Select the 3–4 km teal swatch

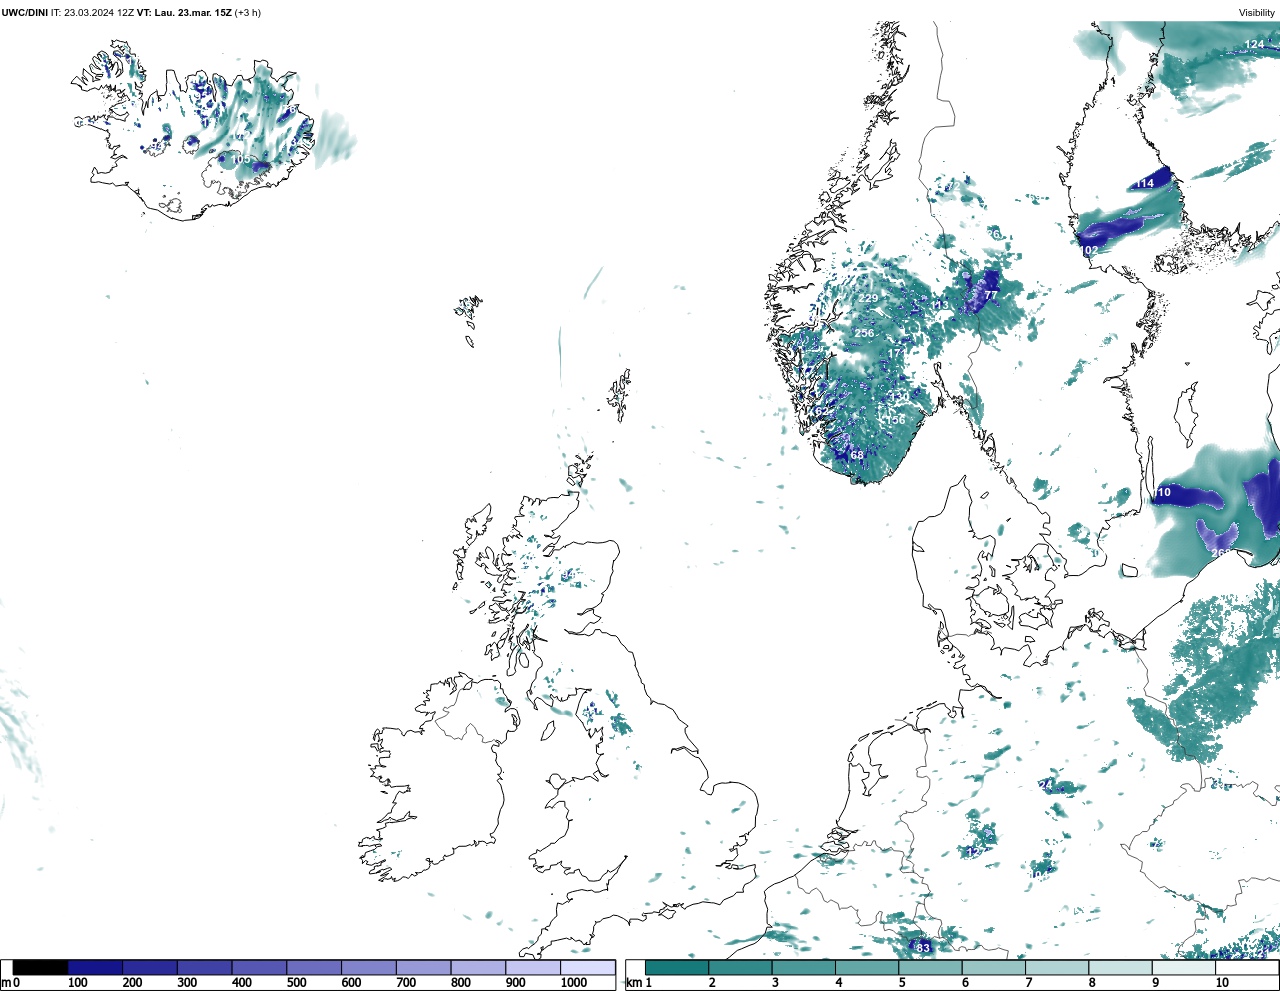pyautogui.click(x=803, y=967)
